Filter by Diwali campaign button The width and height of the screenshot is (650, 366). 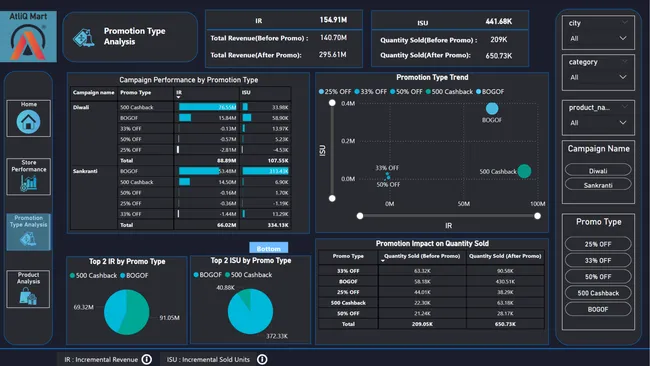tap(598, 170)
